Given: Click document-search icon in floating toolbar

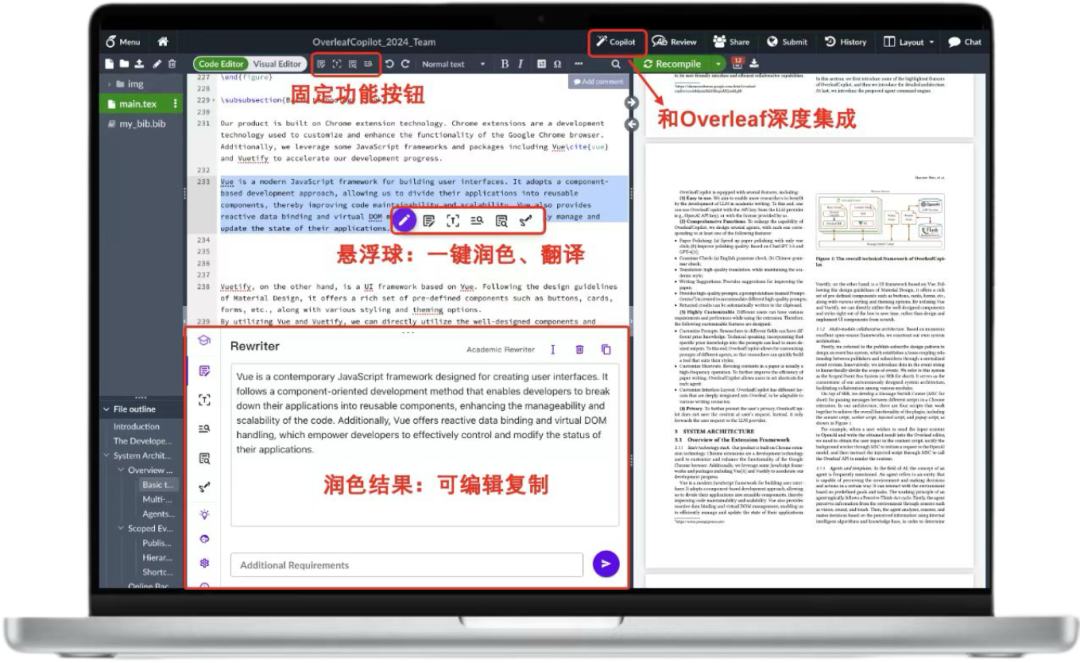Looking at the screenshot, I should click(501, 221).
